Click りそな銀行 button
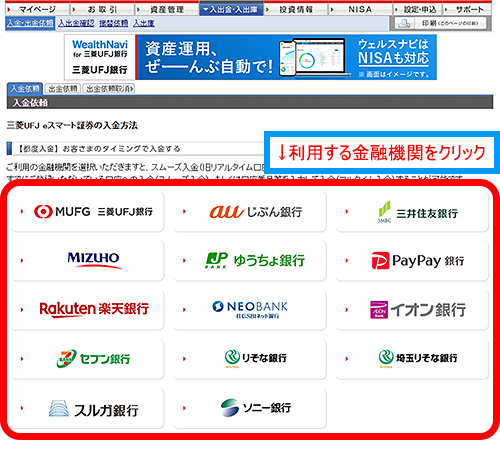Screen dimensions: 500x450 [x=250, y=358]
